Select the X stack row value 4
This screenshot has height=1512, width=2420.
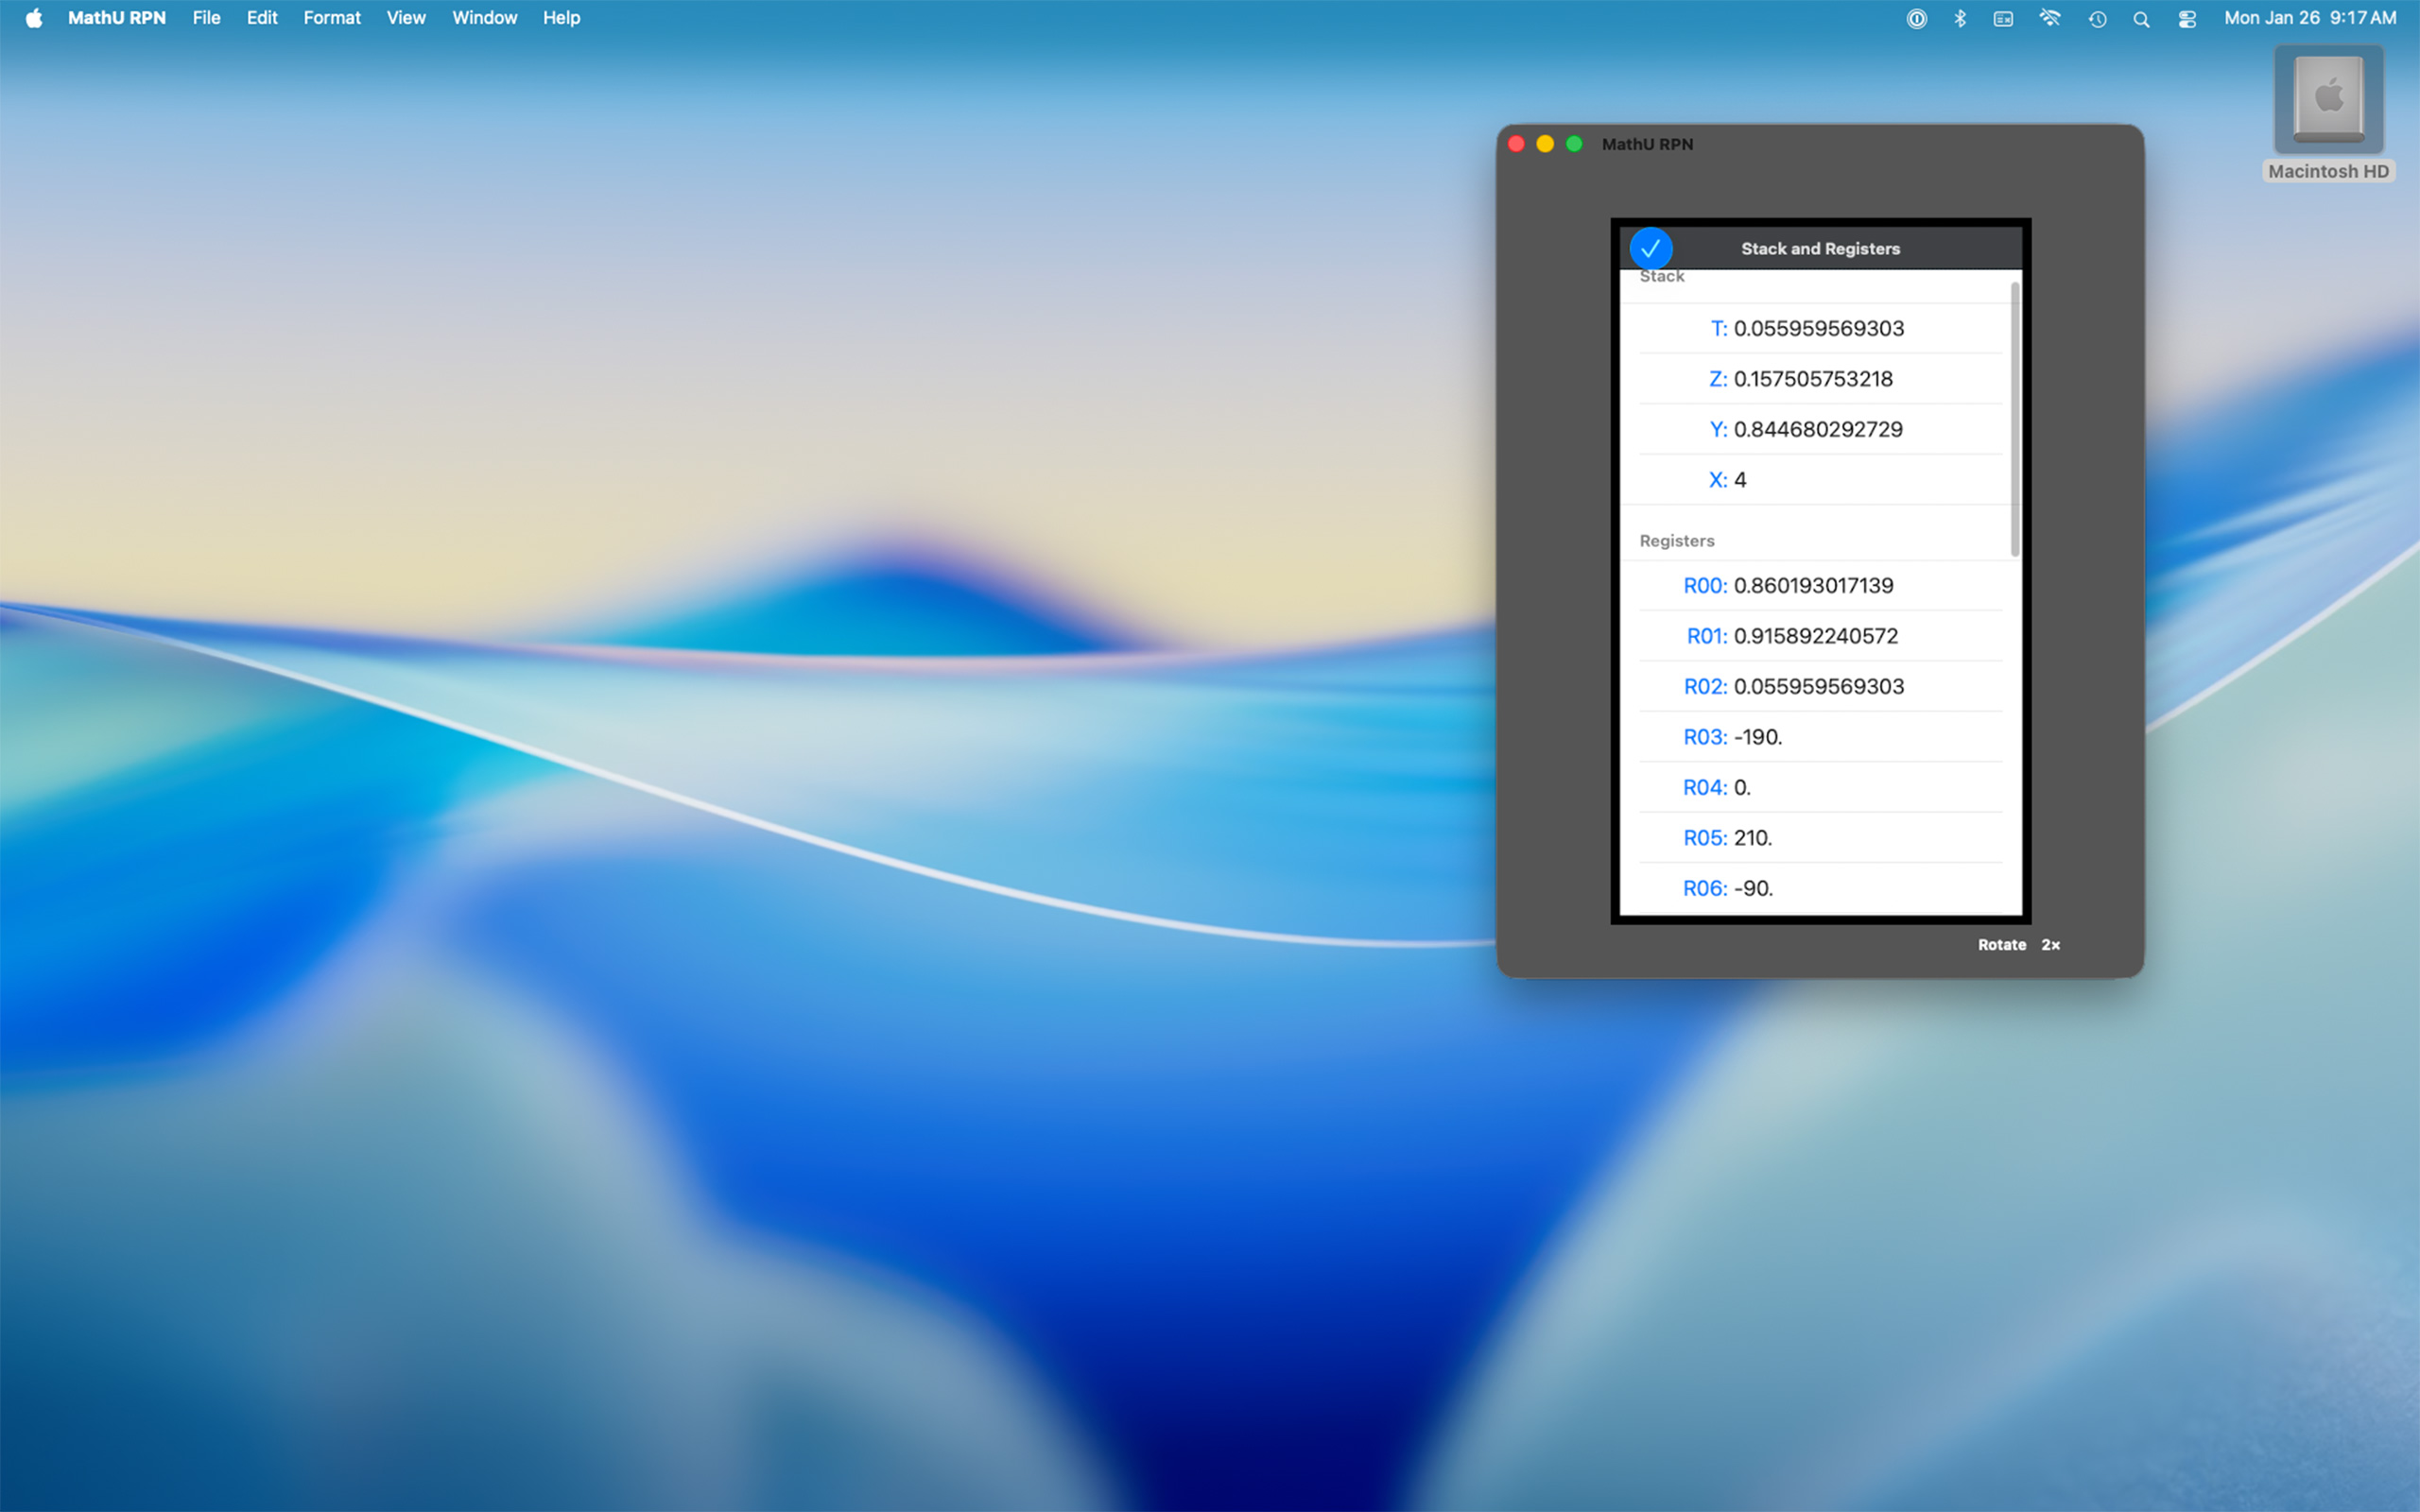click(1820, 480)
